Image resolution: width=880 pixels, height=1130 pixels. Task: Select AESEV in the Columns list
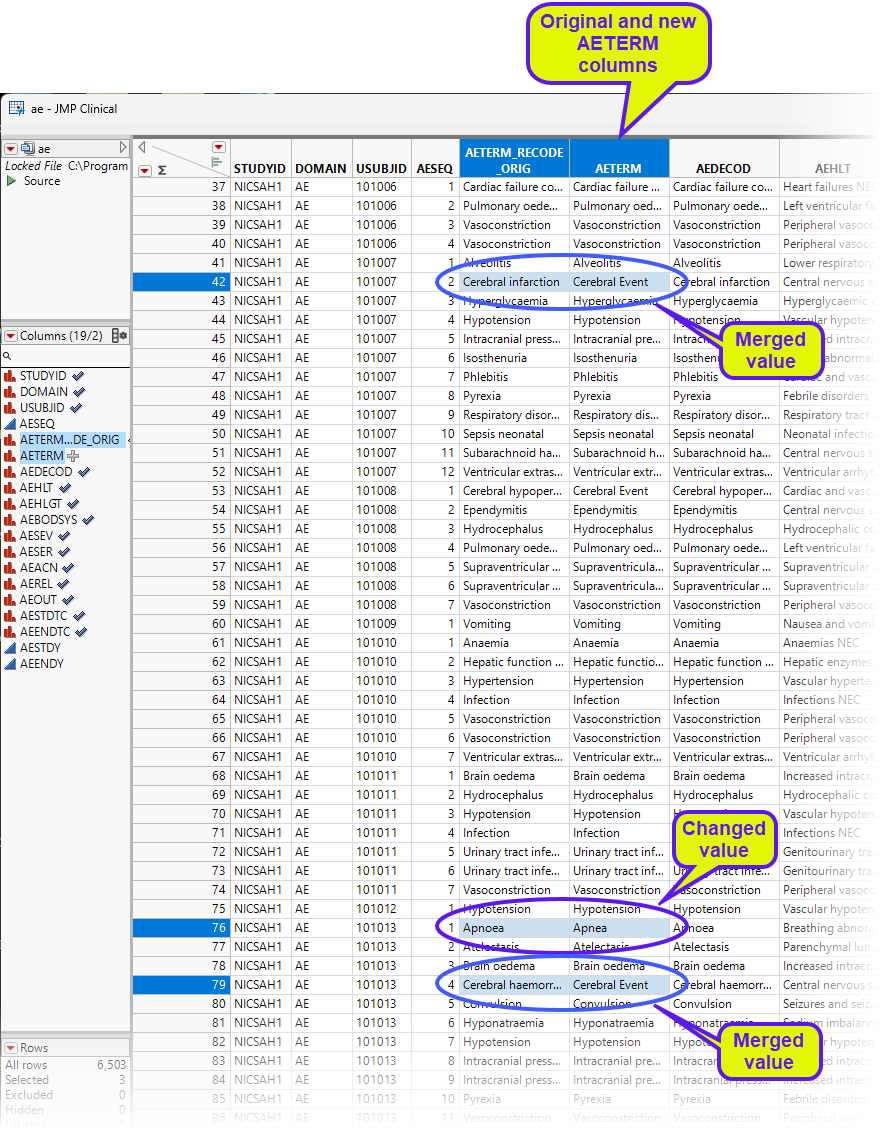(38, 536)
